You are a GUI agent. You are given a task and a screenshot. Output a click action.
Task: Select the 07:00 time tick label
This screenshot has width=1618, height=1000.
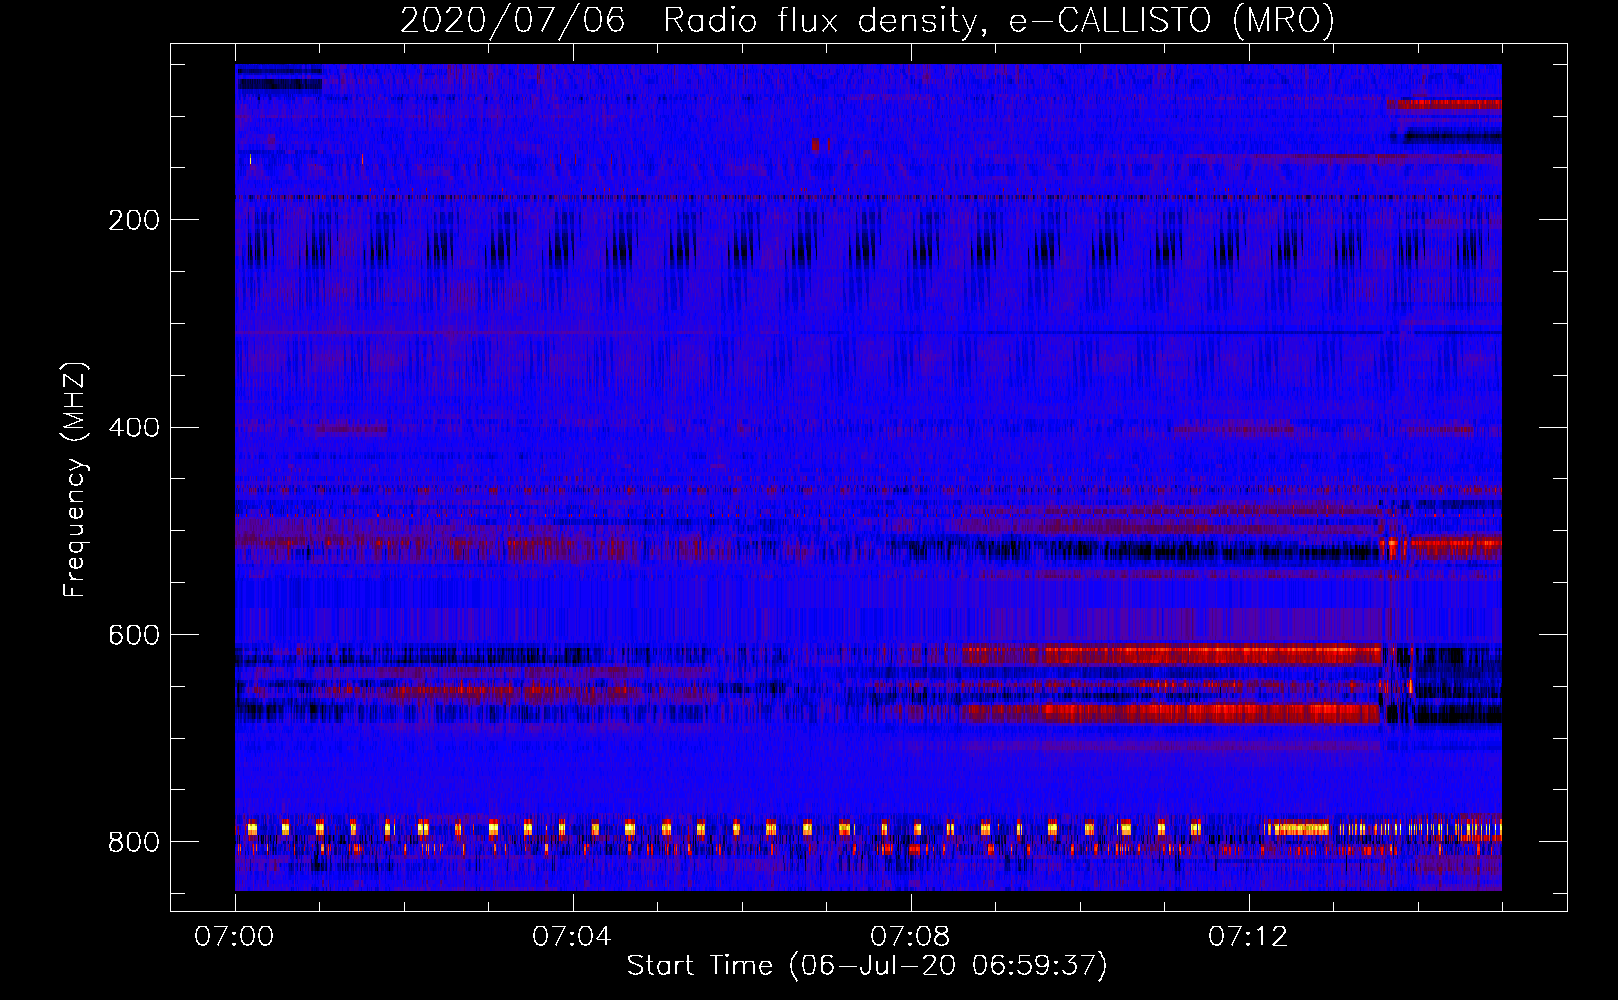[x=234, y=937]
